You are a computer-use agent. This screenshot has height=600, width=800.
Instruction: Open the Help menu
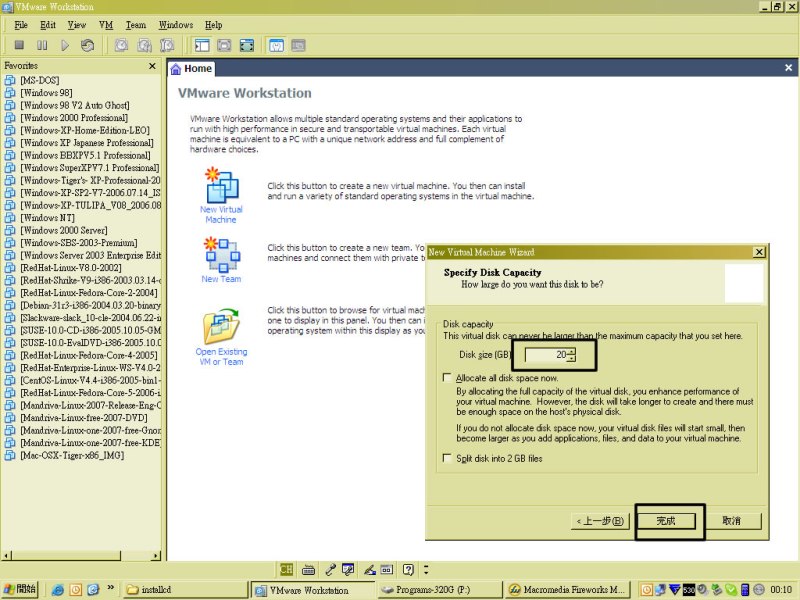click(x=213, y=24)
